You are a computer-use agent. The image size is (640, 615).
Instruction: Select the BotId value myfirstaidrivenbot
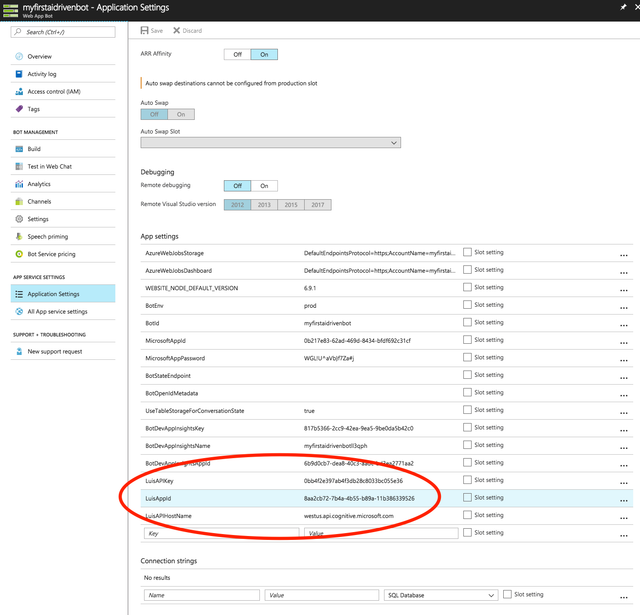point(327,323)
